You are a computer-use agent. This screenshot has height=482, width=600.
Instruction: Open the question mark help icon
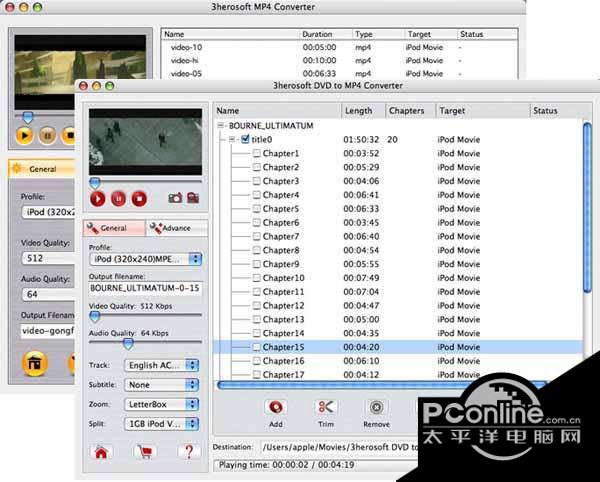[x=189, y=453]
